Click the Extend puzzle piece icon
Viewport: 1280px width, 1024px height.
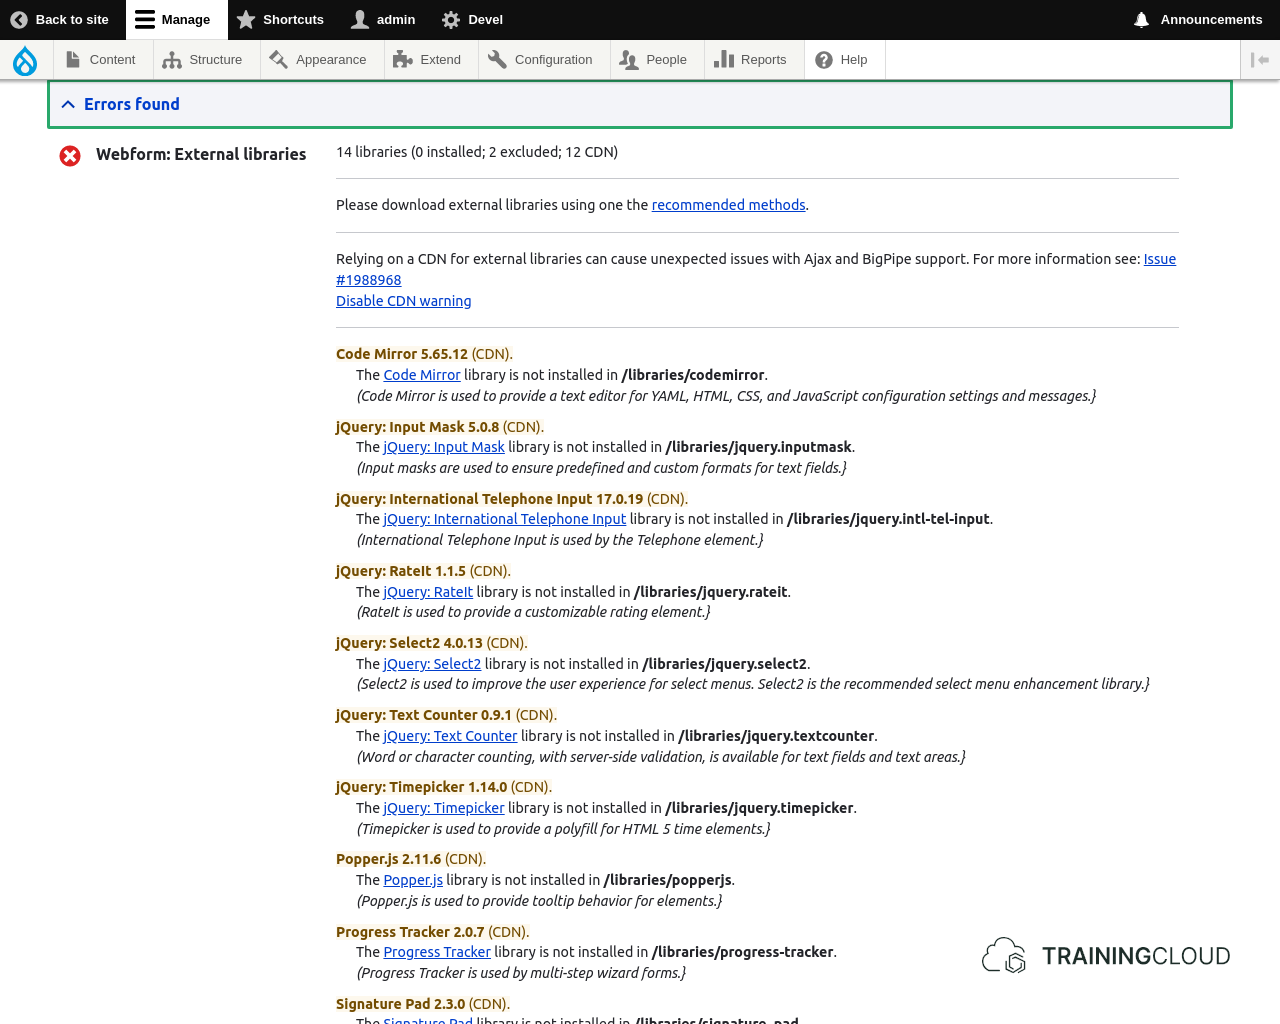point(403,60)
